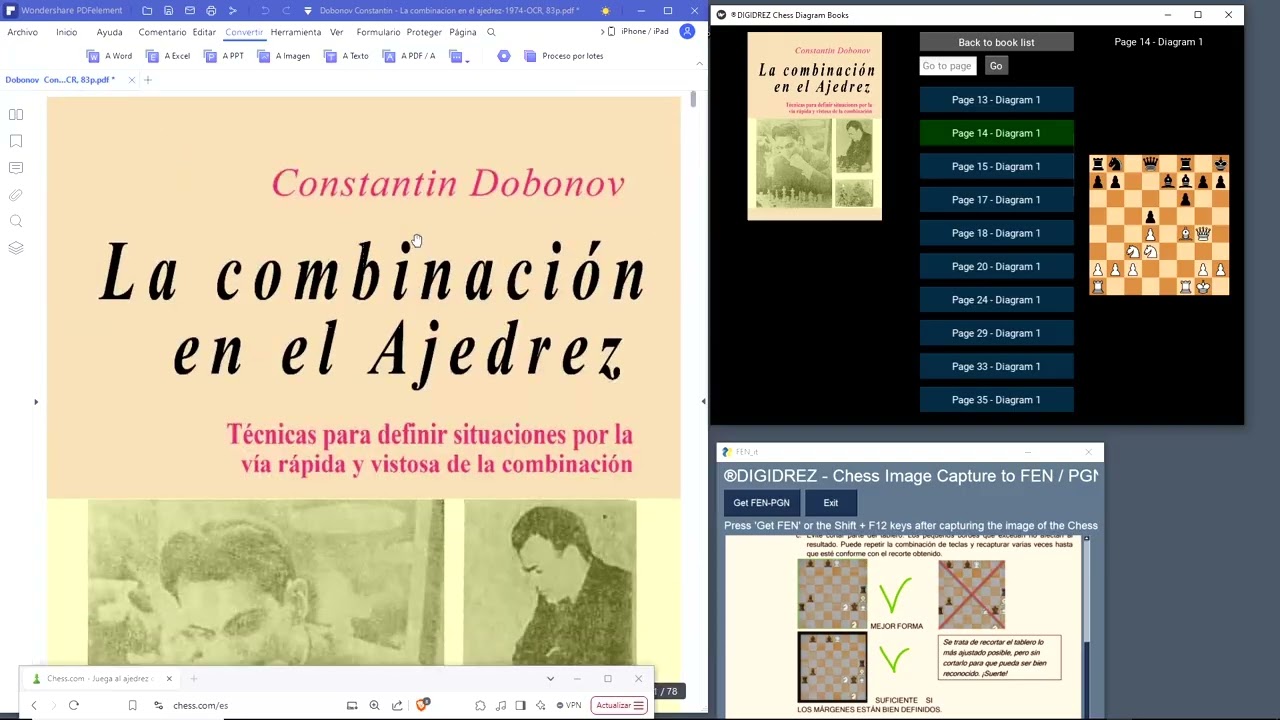Open the Herramienta tab

[296, 32]
